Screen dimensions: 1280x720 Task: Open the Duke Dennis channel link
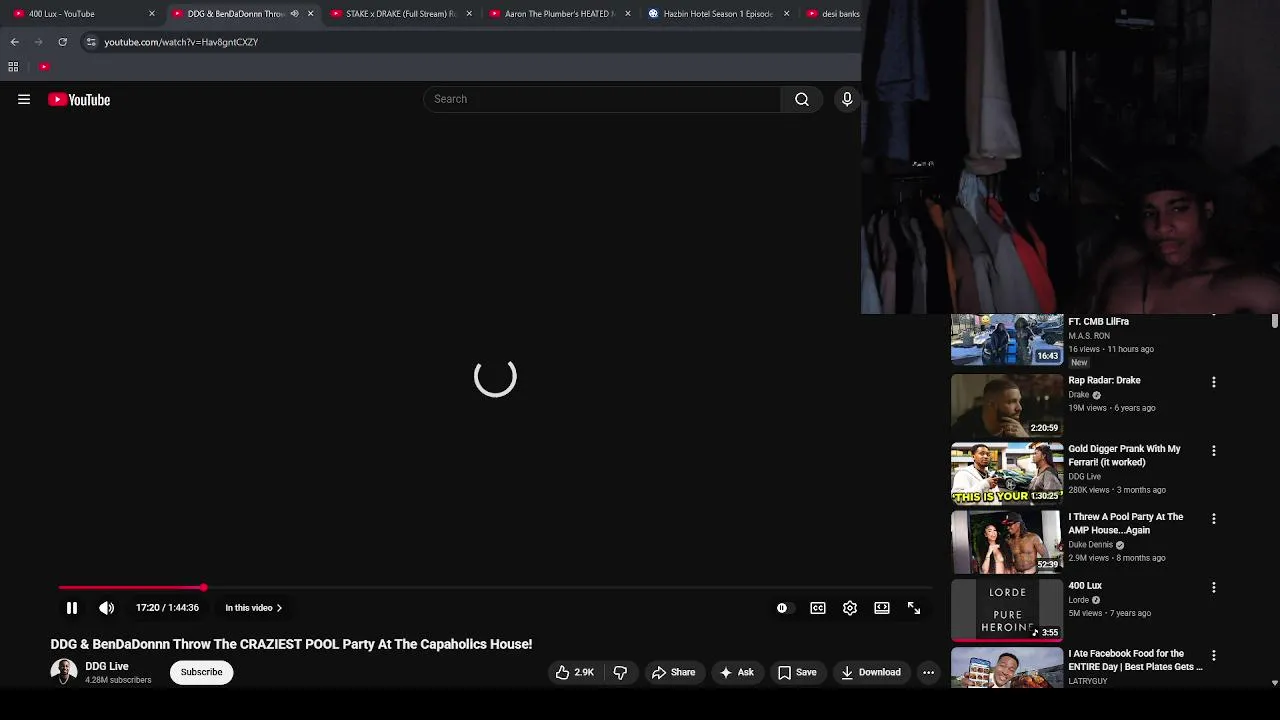(x=1090, y=545)
